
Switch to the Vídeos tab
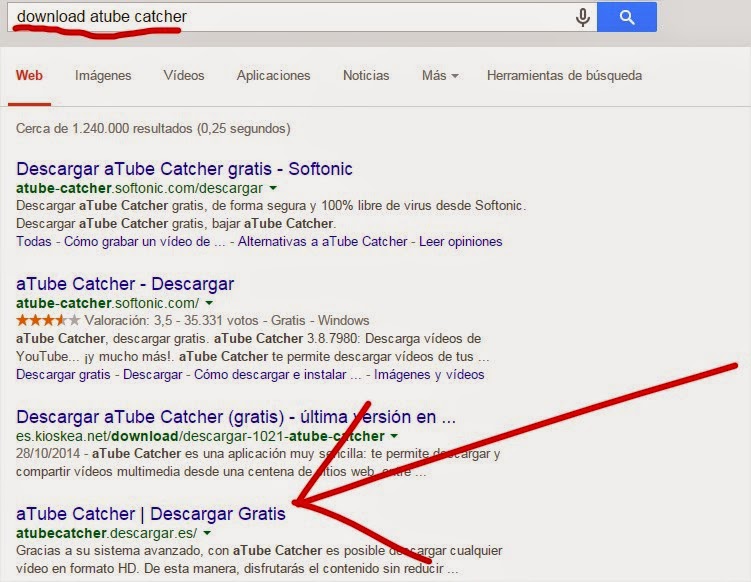pos(184,75)
